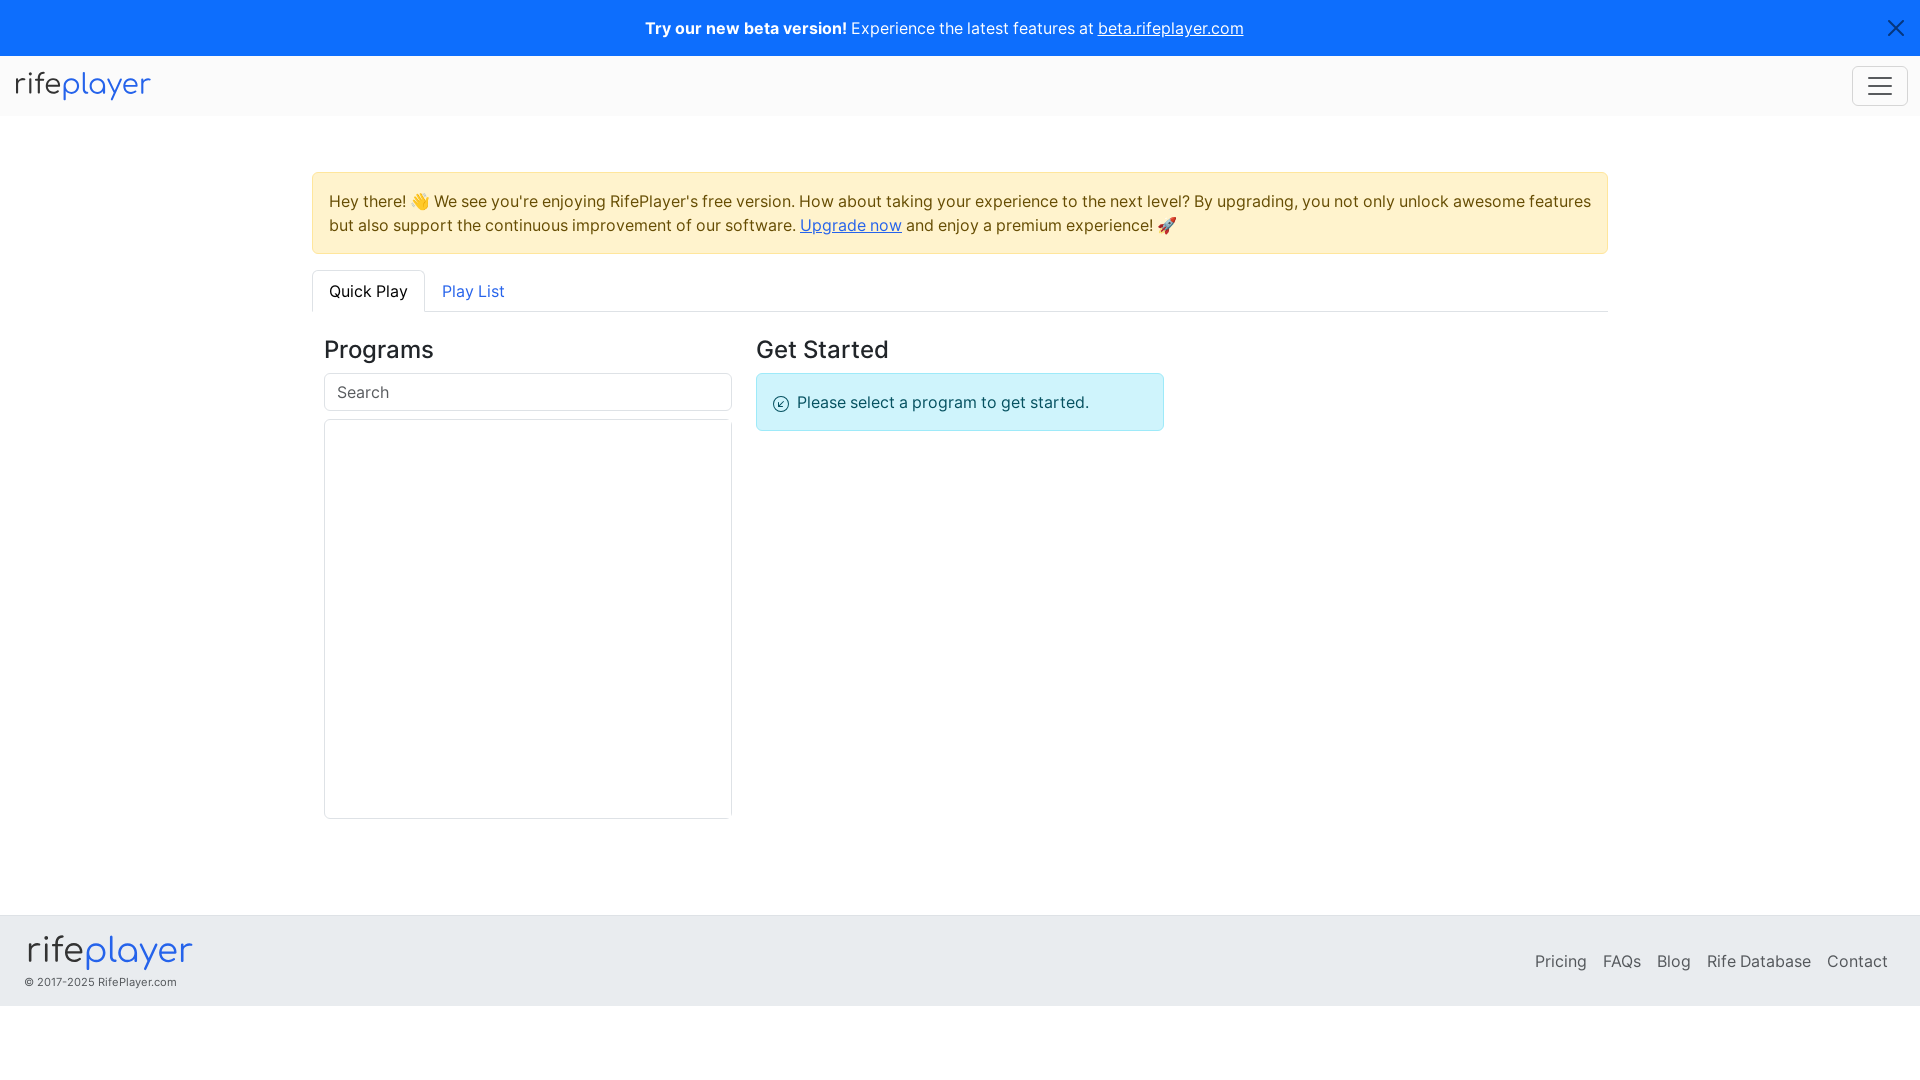The image size is (1920, 1080).
Task: Click 'Please select a program to get started.' text
Action: [x=942, y=402]
